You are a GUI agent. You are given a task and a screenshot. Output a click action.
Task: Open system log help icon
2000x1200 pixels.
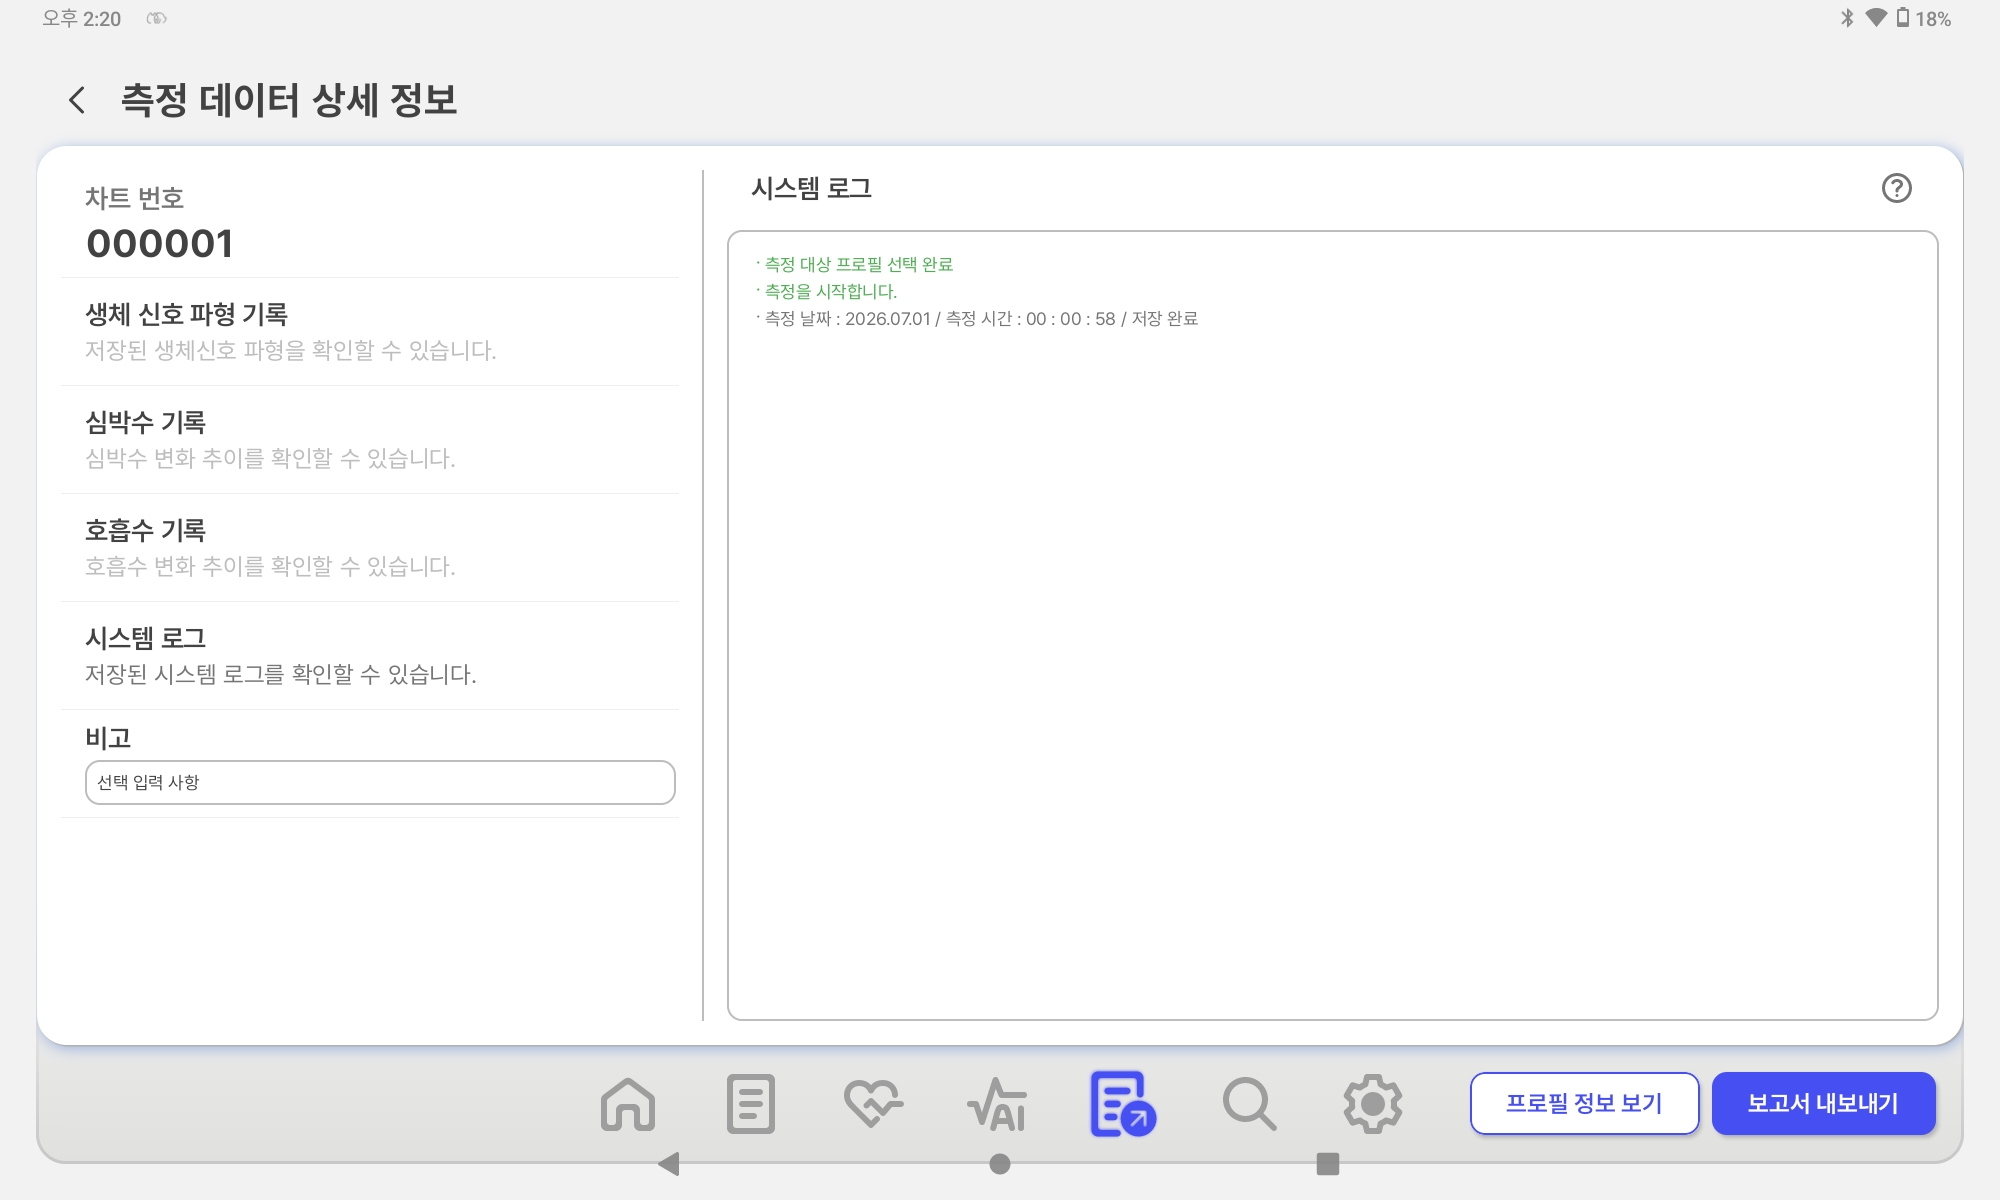[1896, 188]
